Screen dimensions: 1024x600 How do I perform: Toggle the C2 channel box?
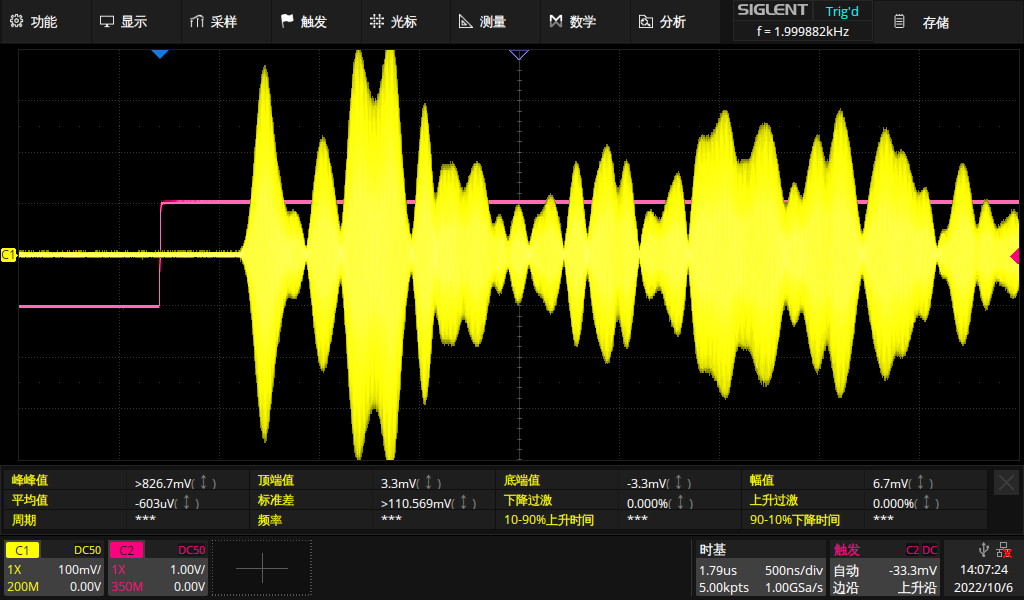pyautogui.click(x=158, y=568)
